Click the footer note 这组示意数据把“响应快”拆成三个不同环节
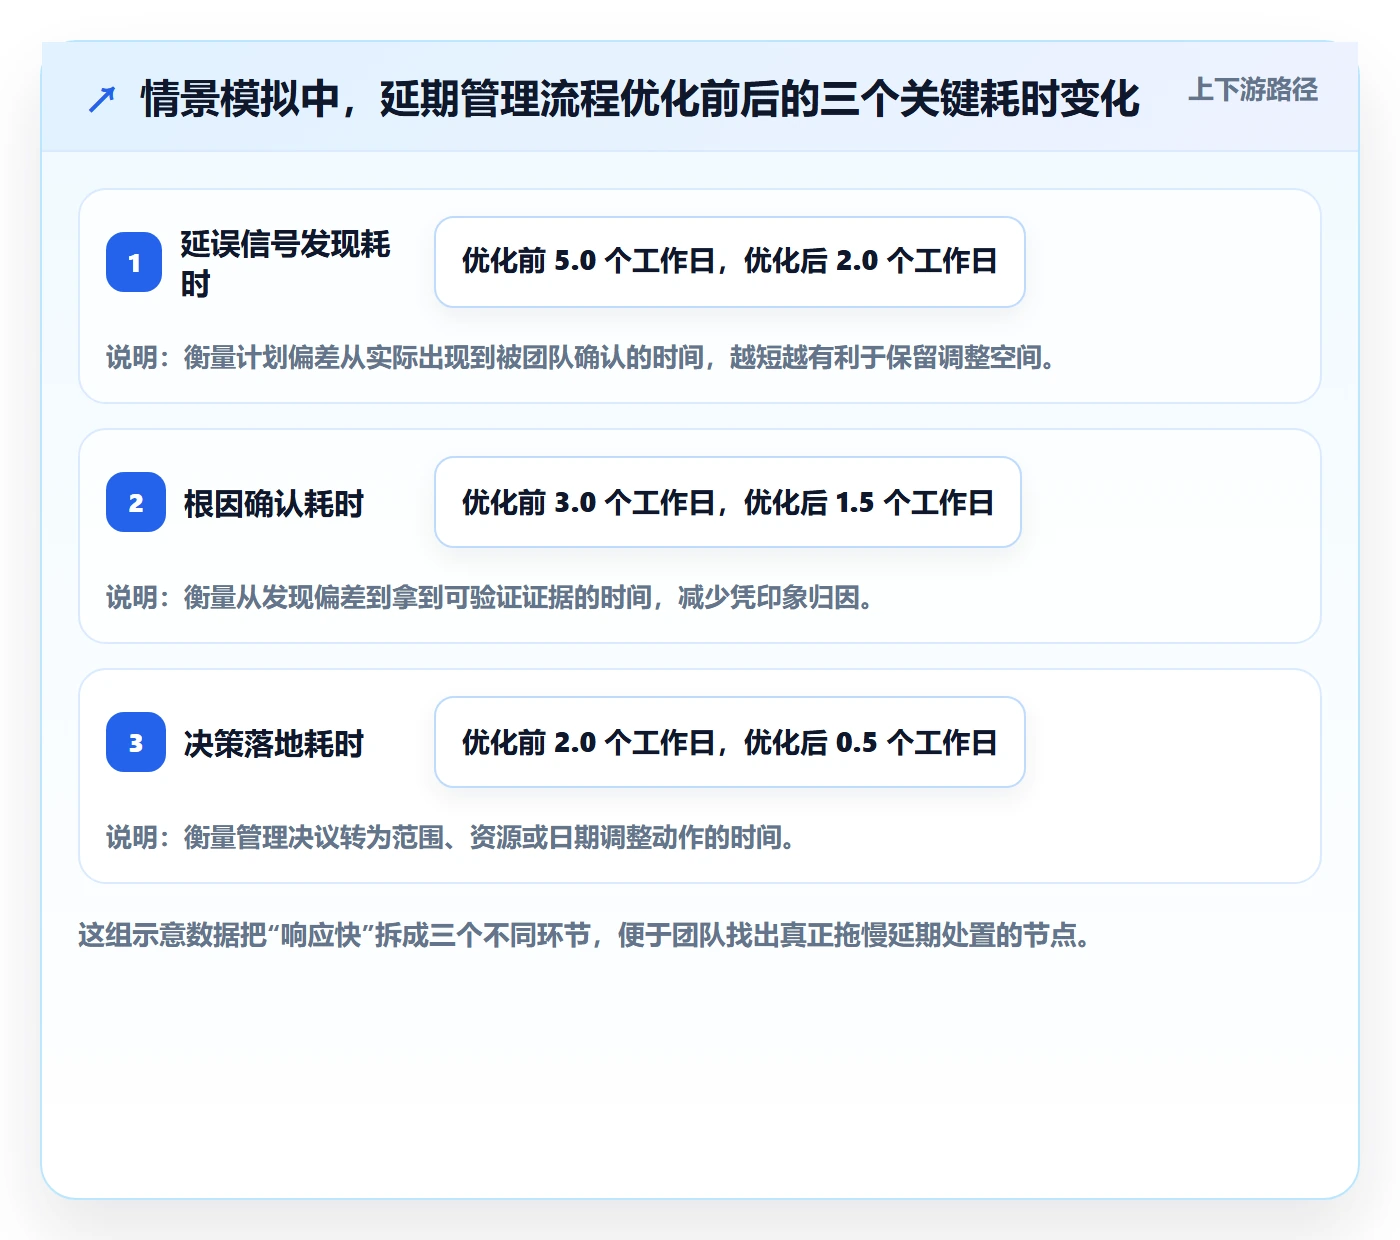 click(585, 935)
